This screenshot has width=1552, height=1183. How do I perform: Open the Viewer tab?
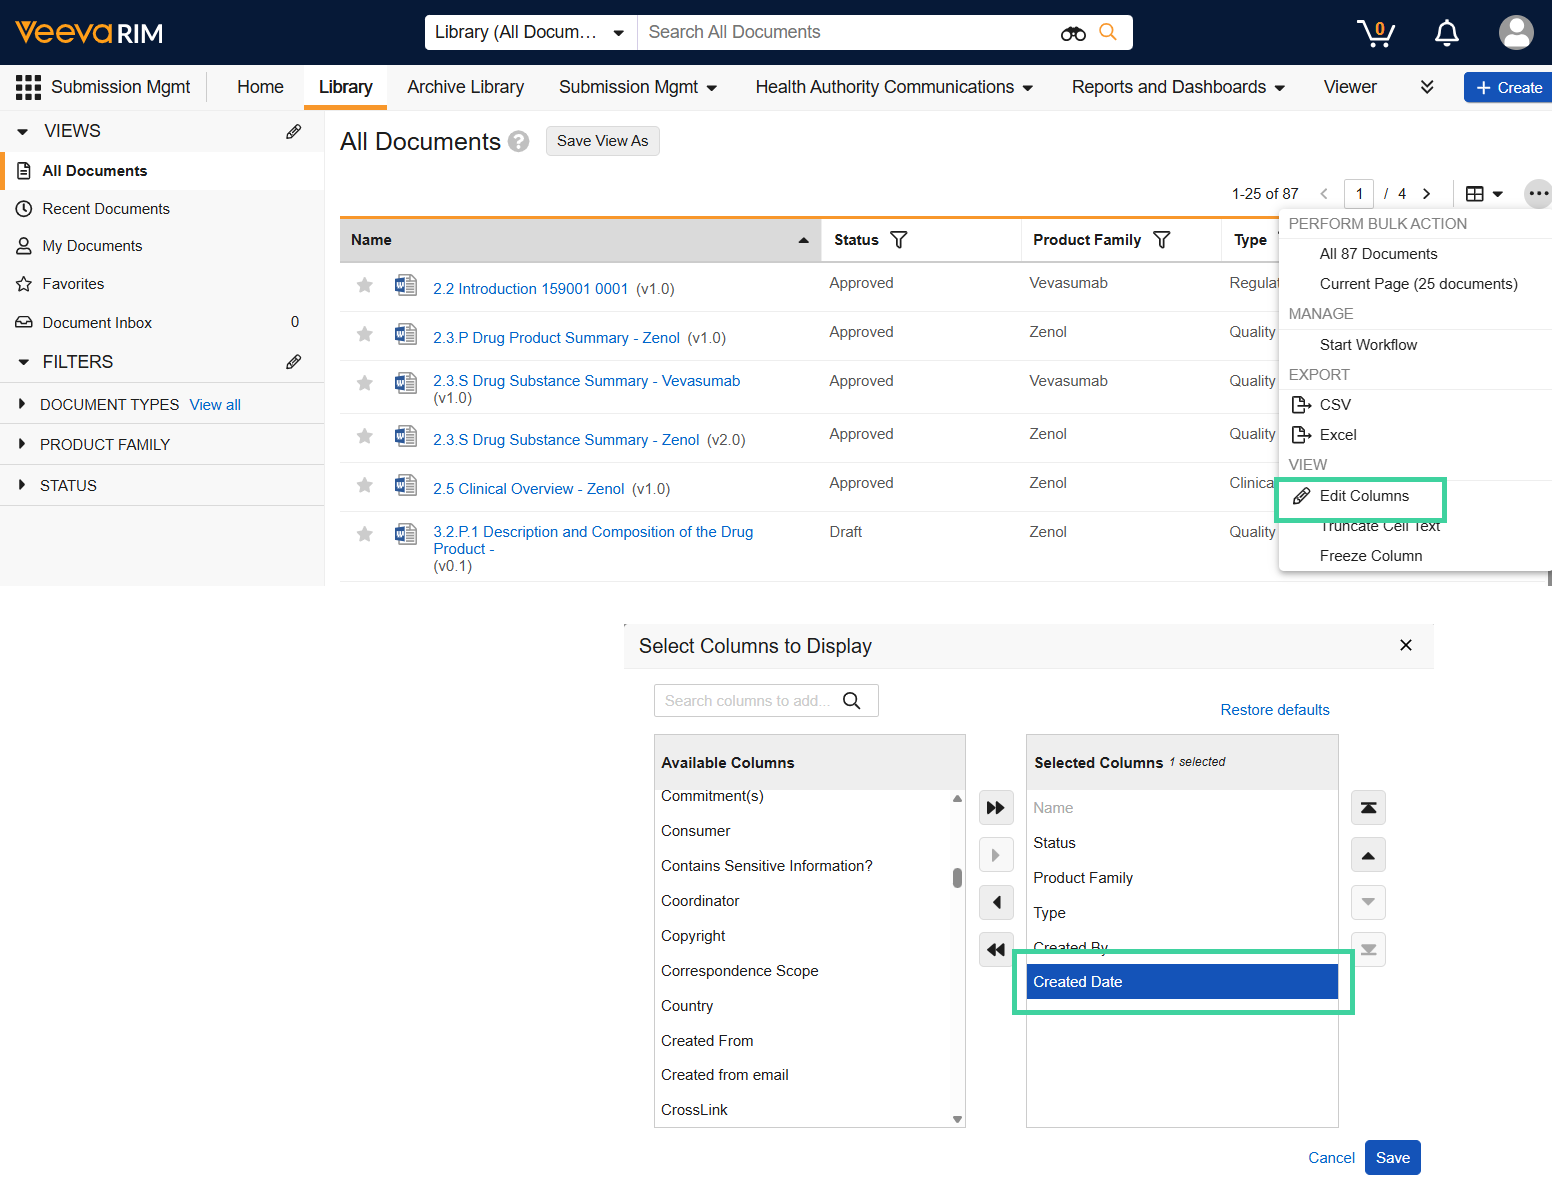(1350, 87)
